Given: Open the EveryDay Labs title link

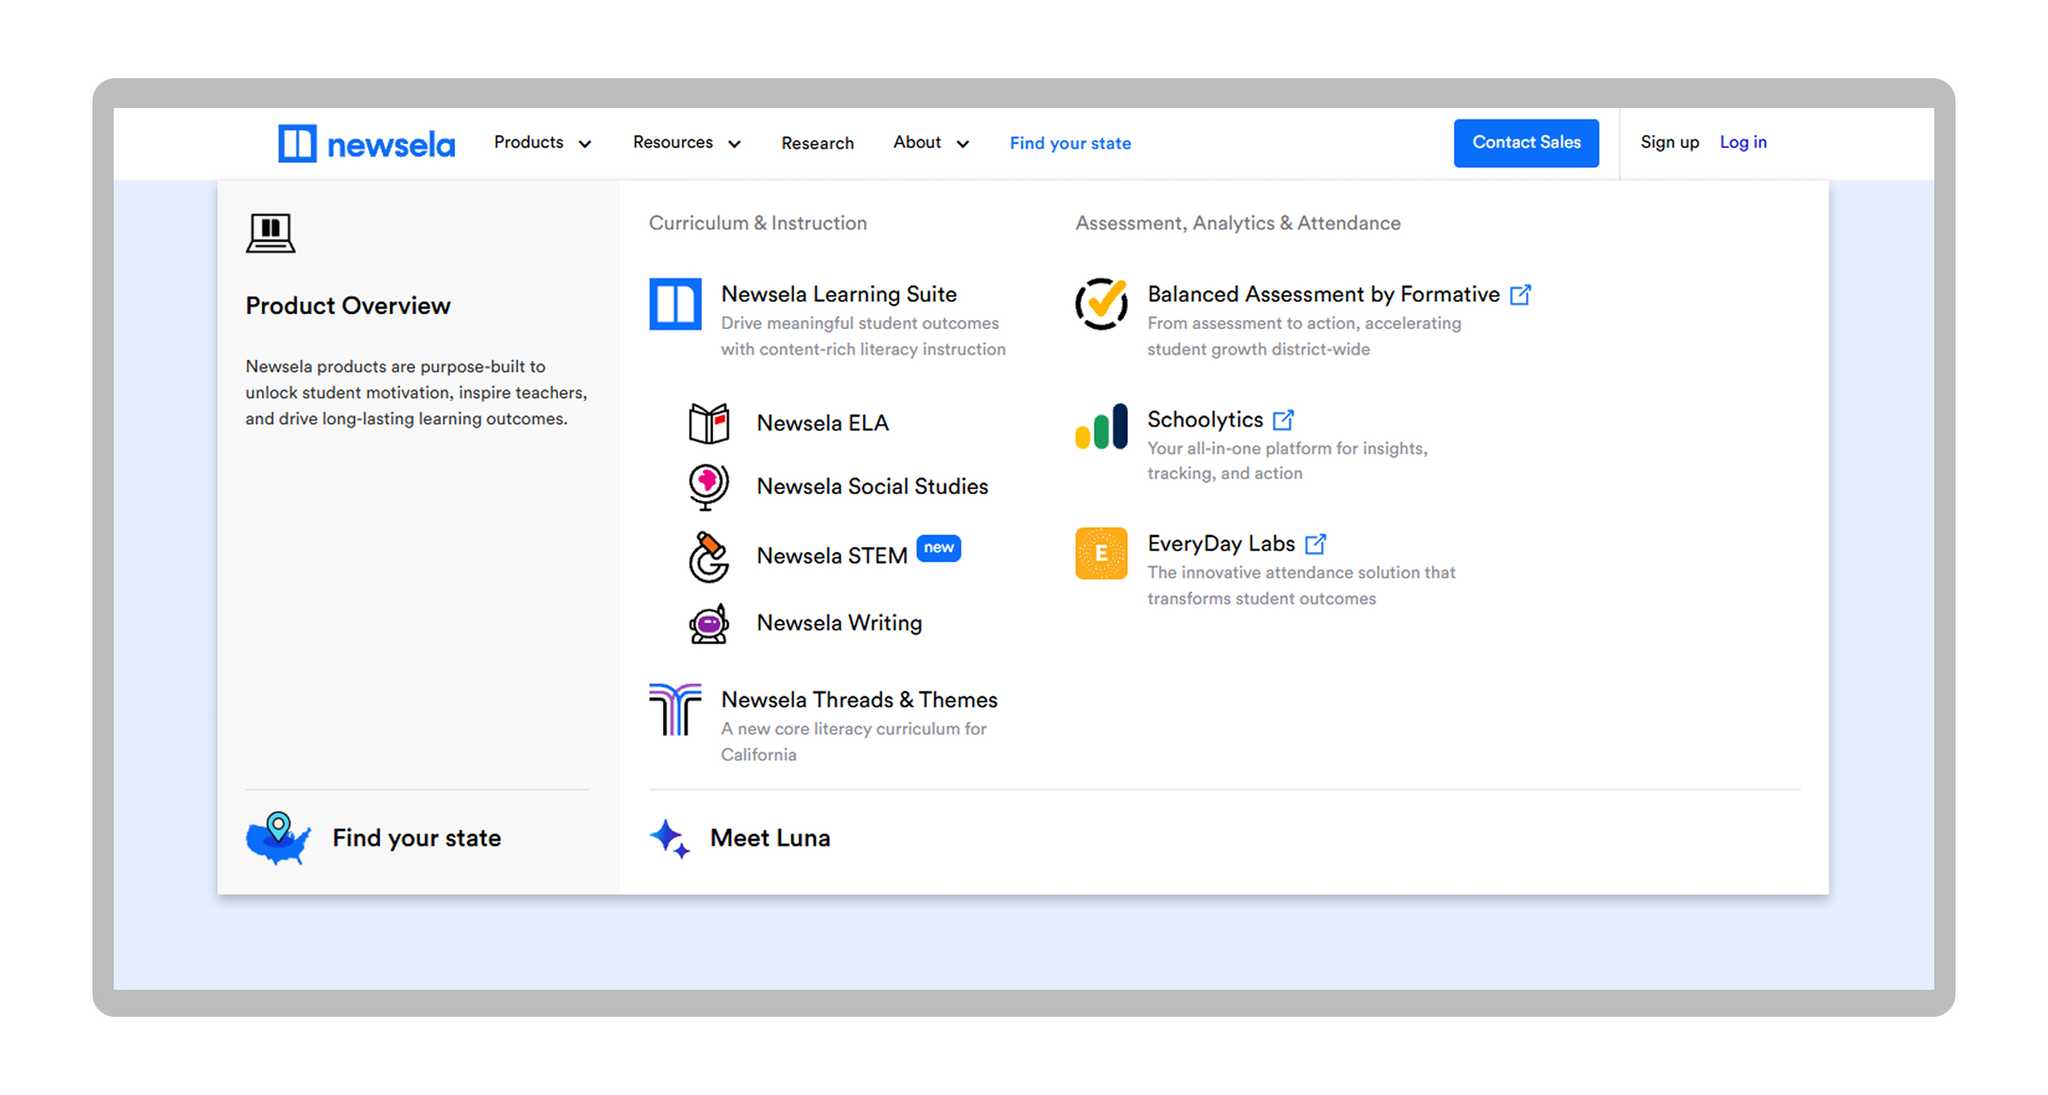Looking at the screenshot, I should click(x=1221, y=543).
